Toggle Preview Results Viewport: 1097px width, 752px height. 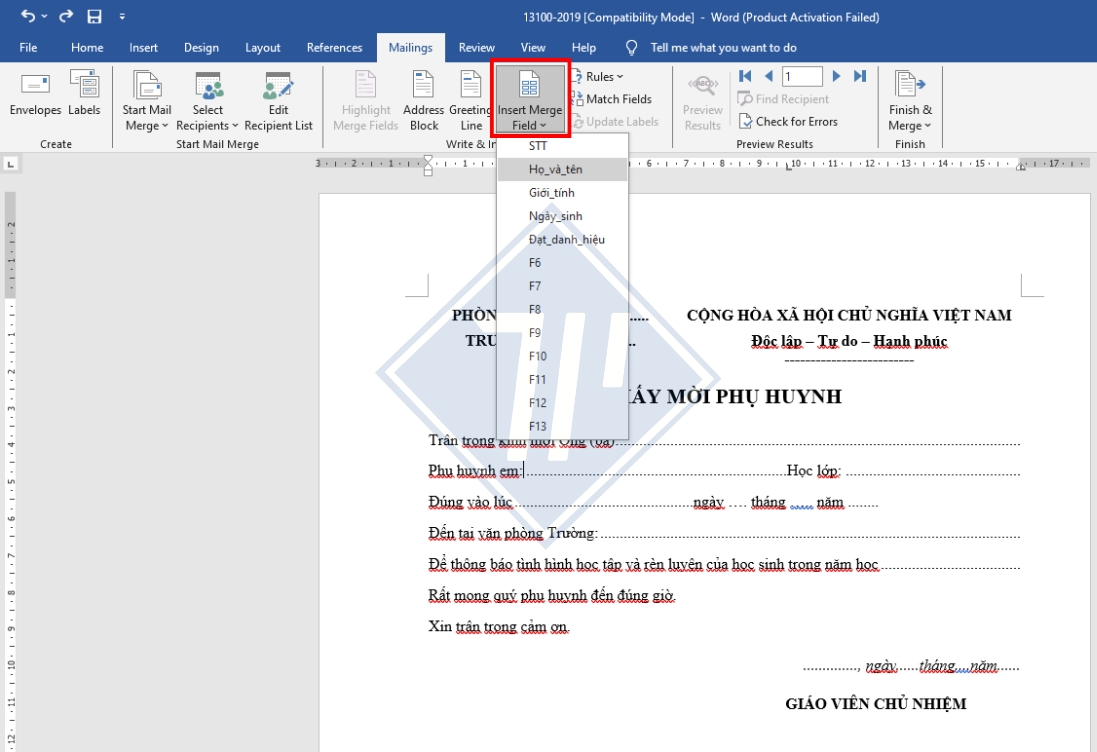703,100
